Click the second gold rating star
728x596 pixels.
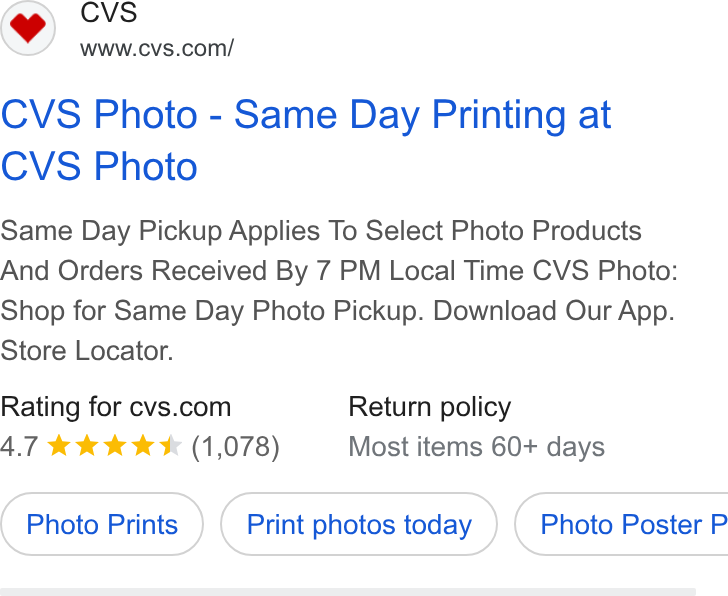(87, 446)
